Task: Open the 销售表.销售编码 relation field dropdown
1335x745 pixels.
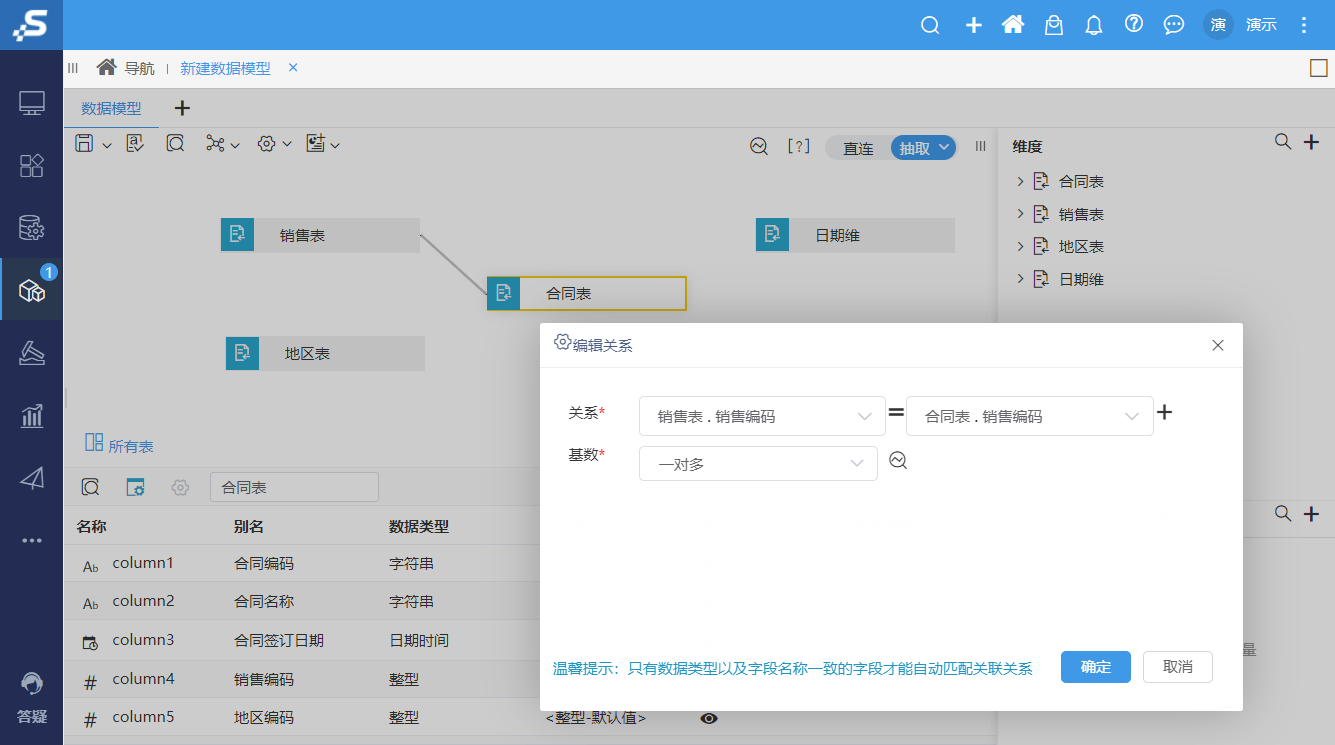Action: (x=762, y=415)
